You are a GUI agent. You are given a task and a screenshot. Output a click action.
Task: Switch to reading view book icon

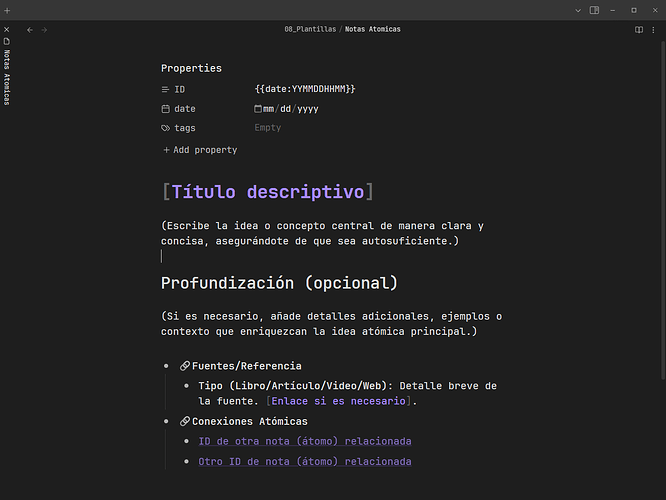point(638,30)
